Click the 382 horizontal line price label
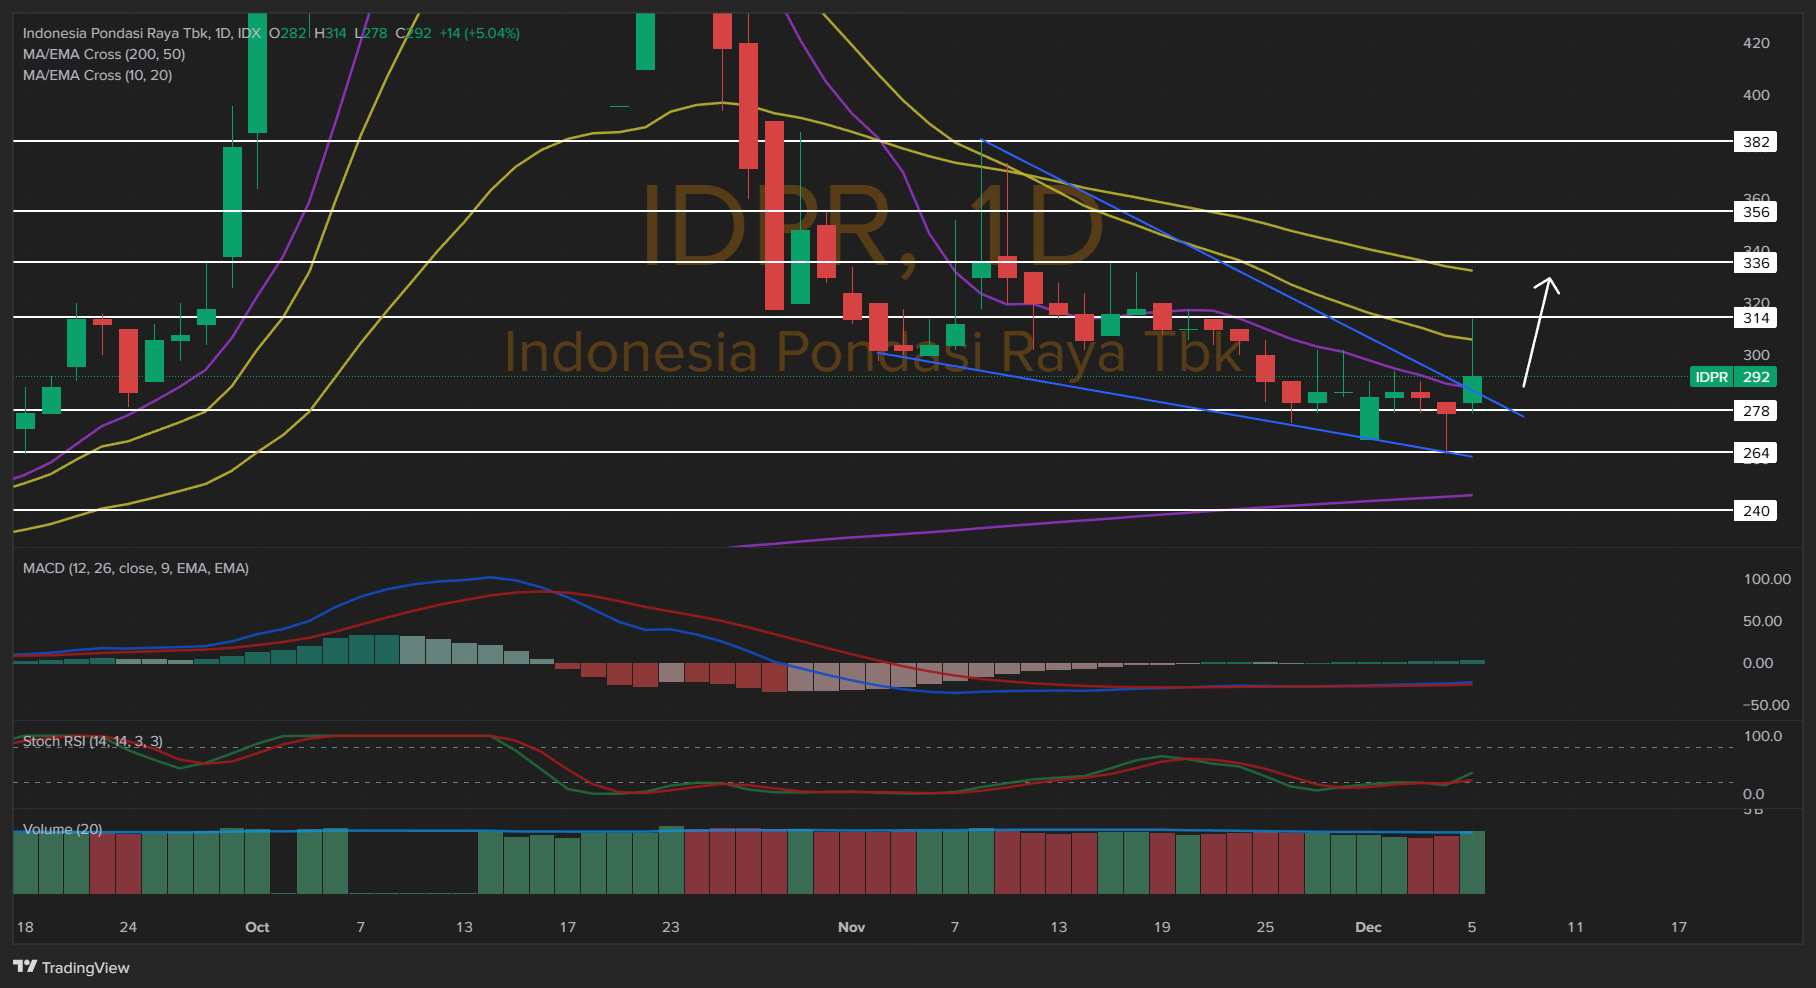 1756,142
